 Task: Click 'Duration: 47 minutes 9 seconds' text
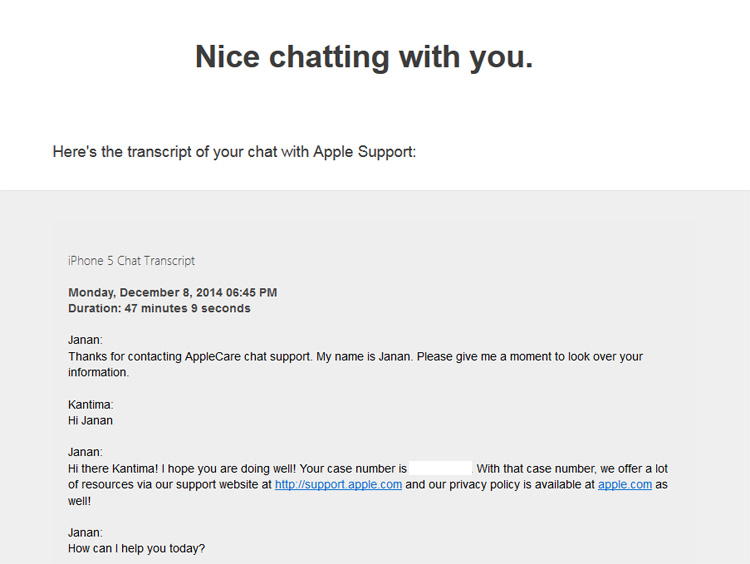tap(159, 309)
